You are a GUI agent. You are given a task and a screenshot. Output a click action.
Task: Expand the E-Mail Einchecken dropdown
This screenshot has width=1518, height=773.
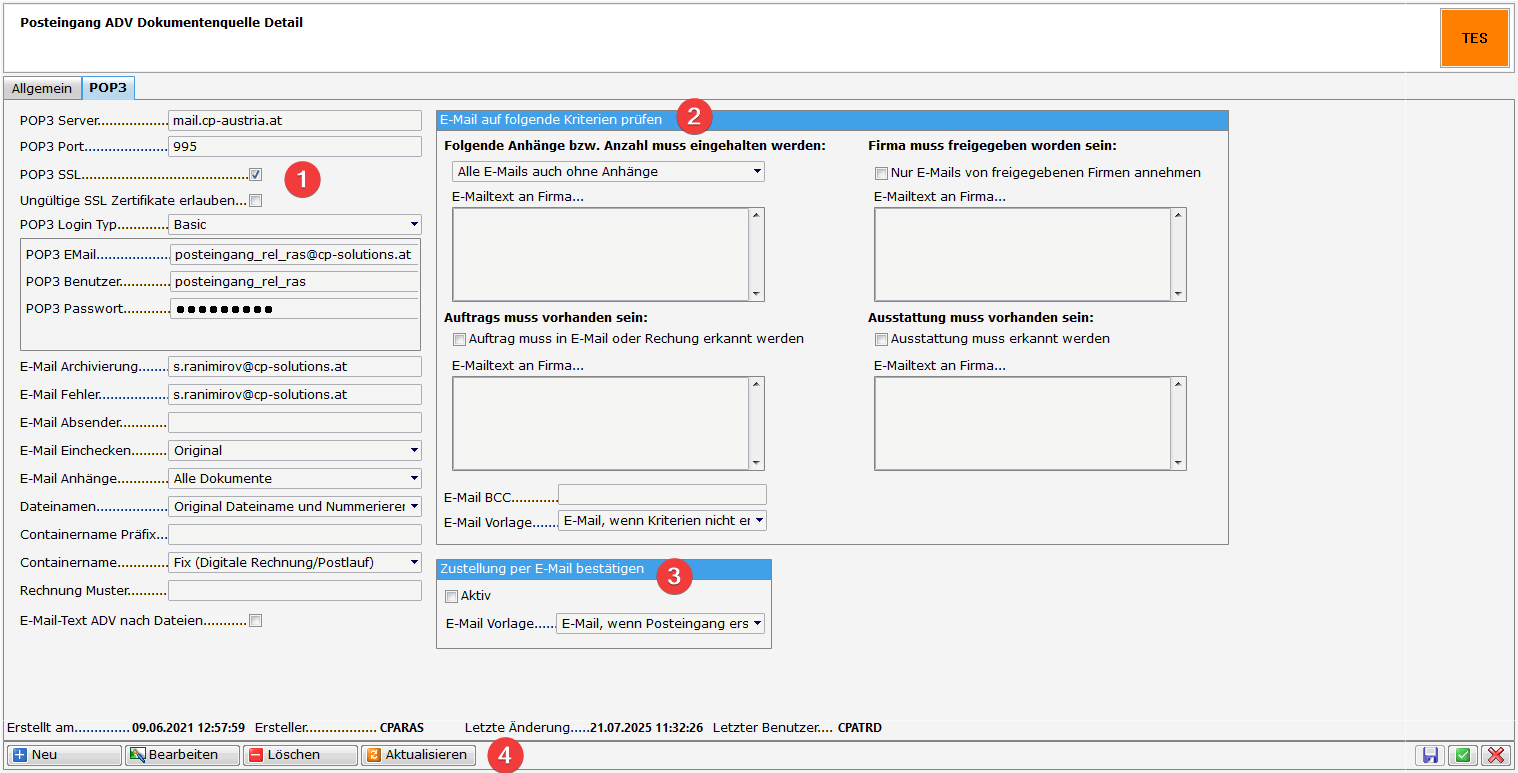tap(295, 451)
